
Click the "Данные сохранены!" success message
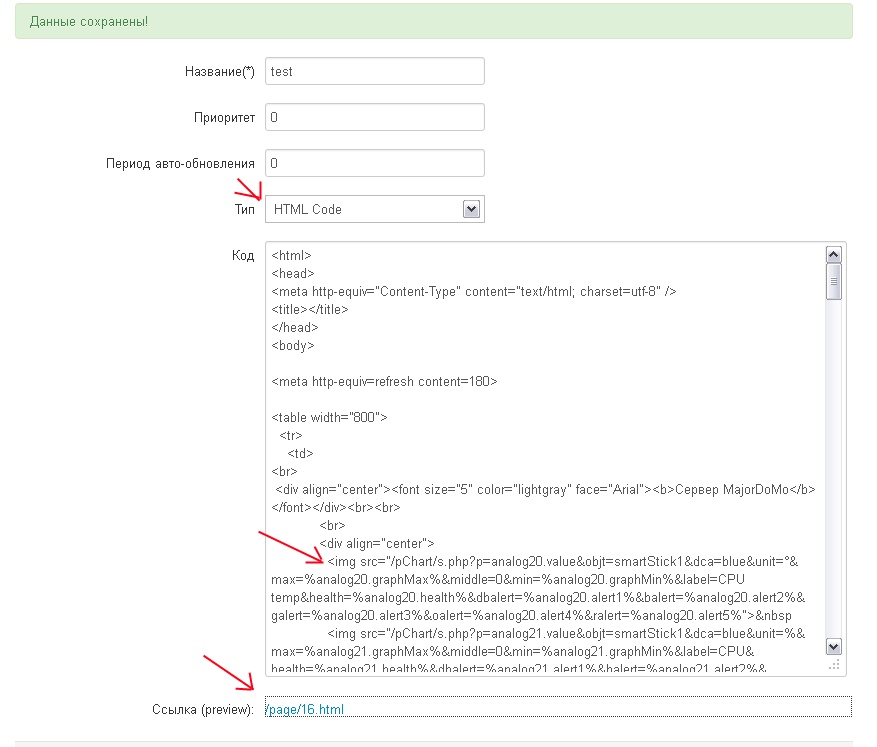[x=89, y=21]
